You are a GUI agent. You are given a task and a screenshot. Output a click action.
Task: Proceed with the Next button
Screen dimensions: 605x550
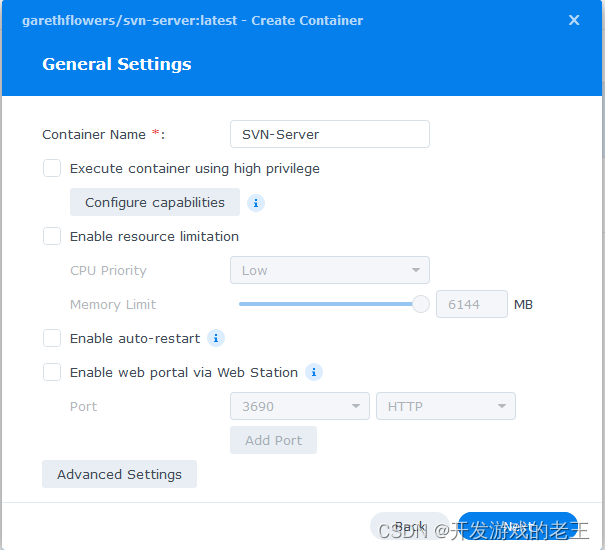(x=518, y=526)
